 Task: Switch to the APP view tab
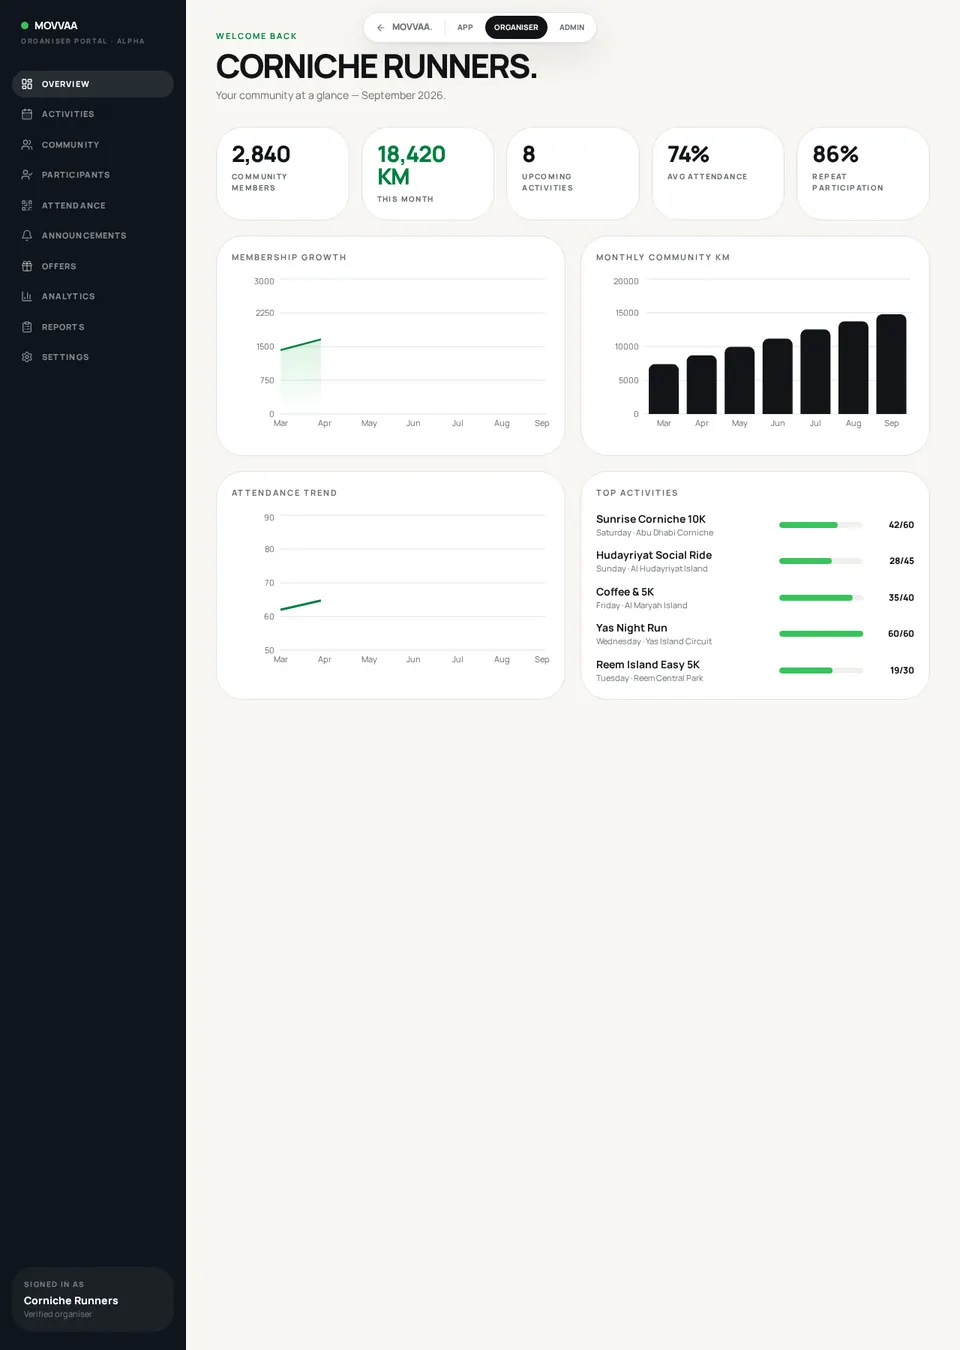(465, 27)
